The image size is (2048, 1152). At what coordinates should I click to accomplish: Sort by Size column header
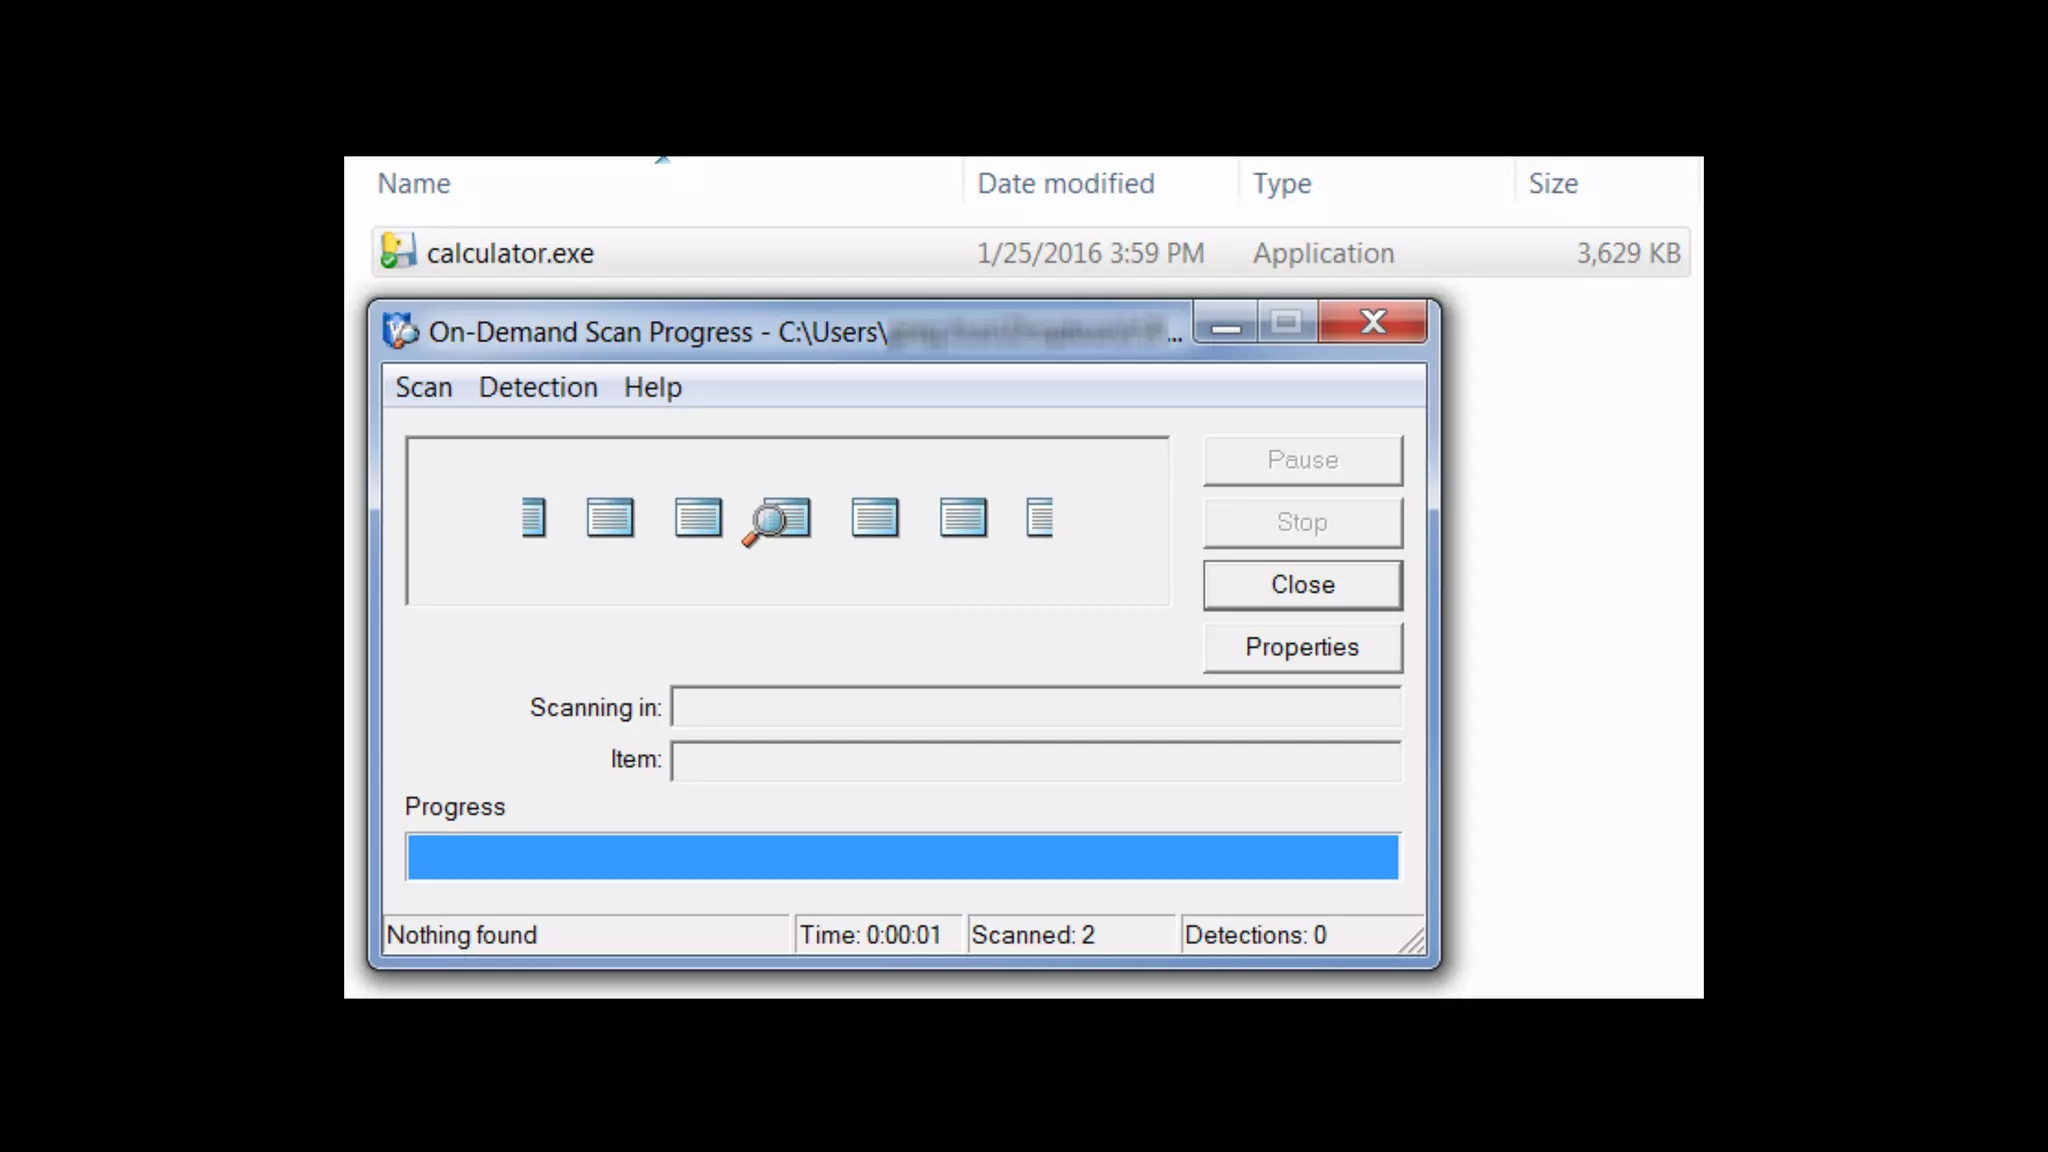tap(1552, 184)
